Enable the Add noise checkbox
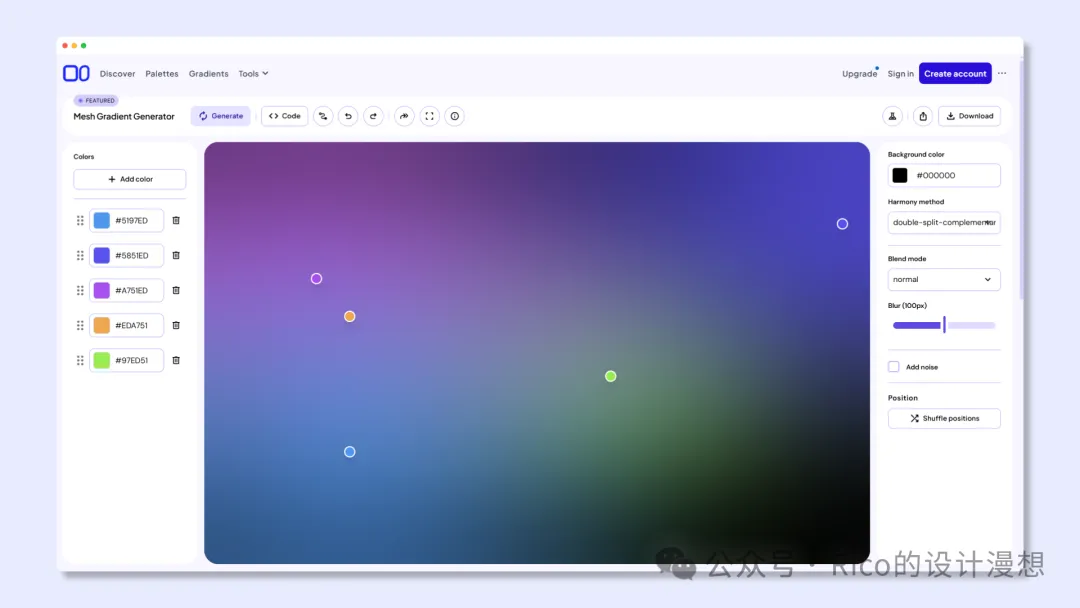 click(894, 367)
